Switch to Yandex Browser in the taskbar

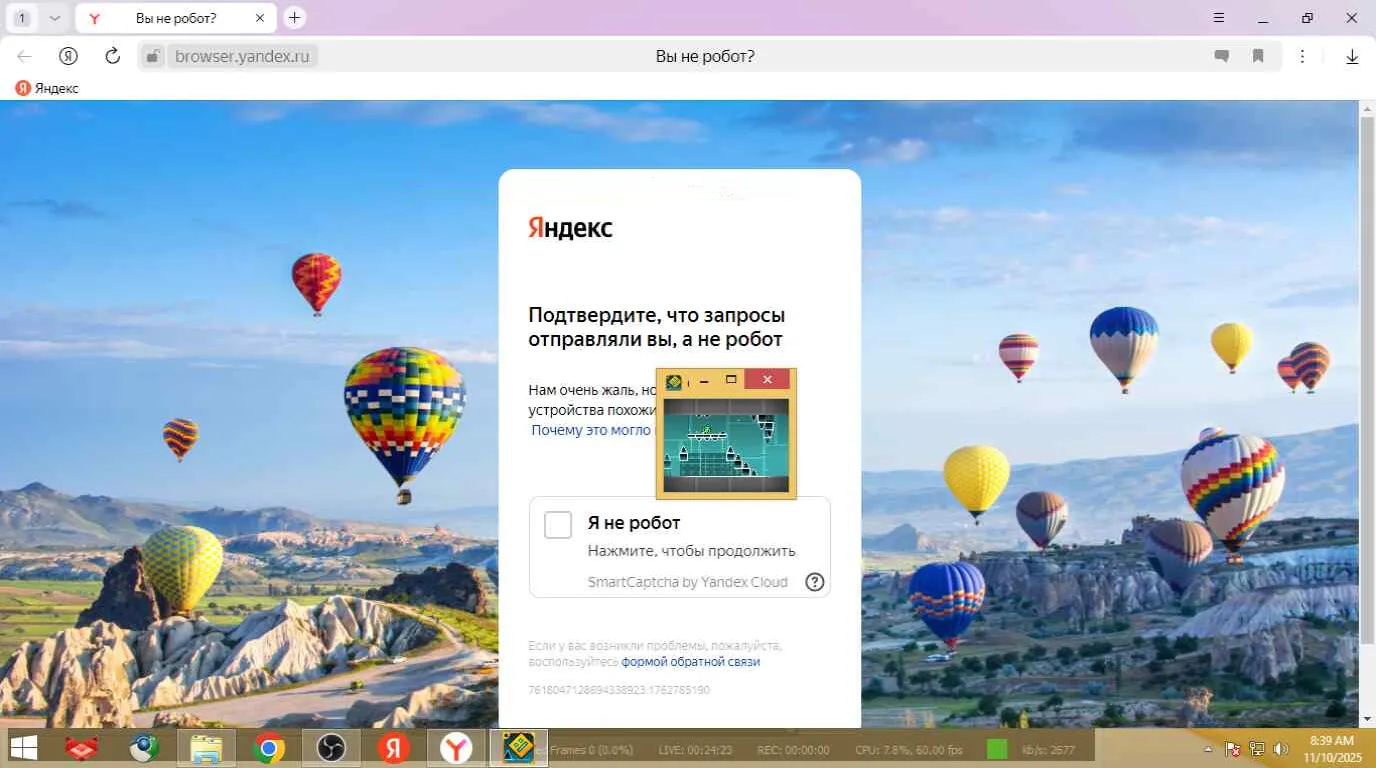click(x=456, y=748)
